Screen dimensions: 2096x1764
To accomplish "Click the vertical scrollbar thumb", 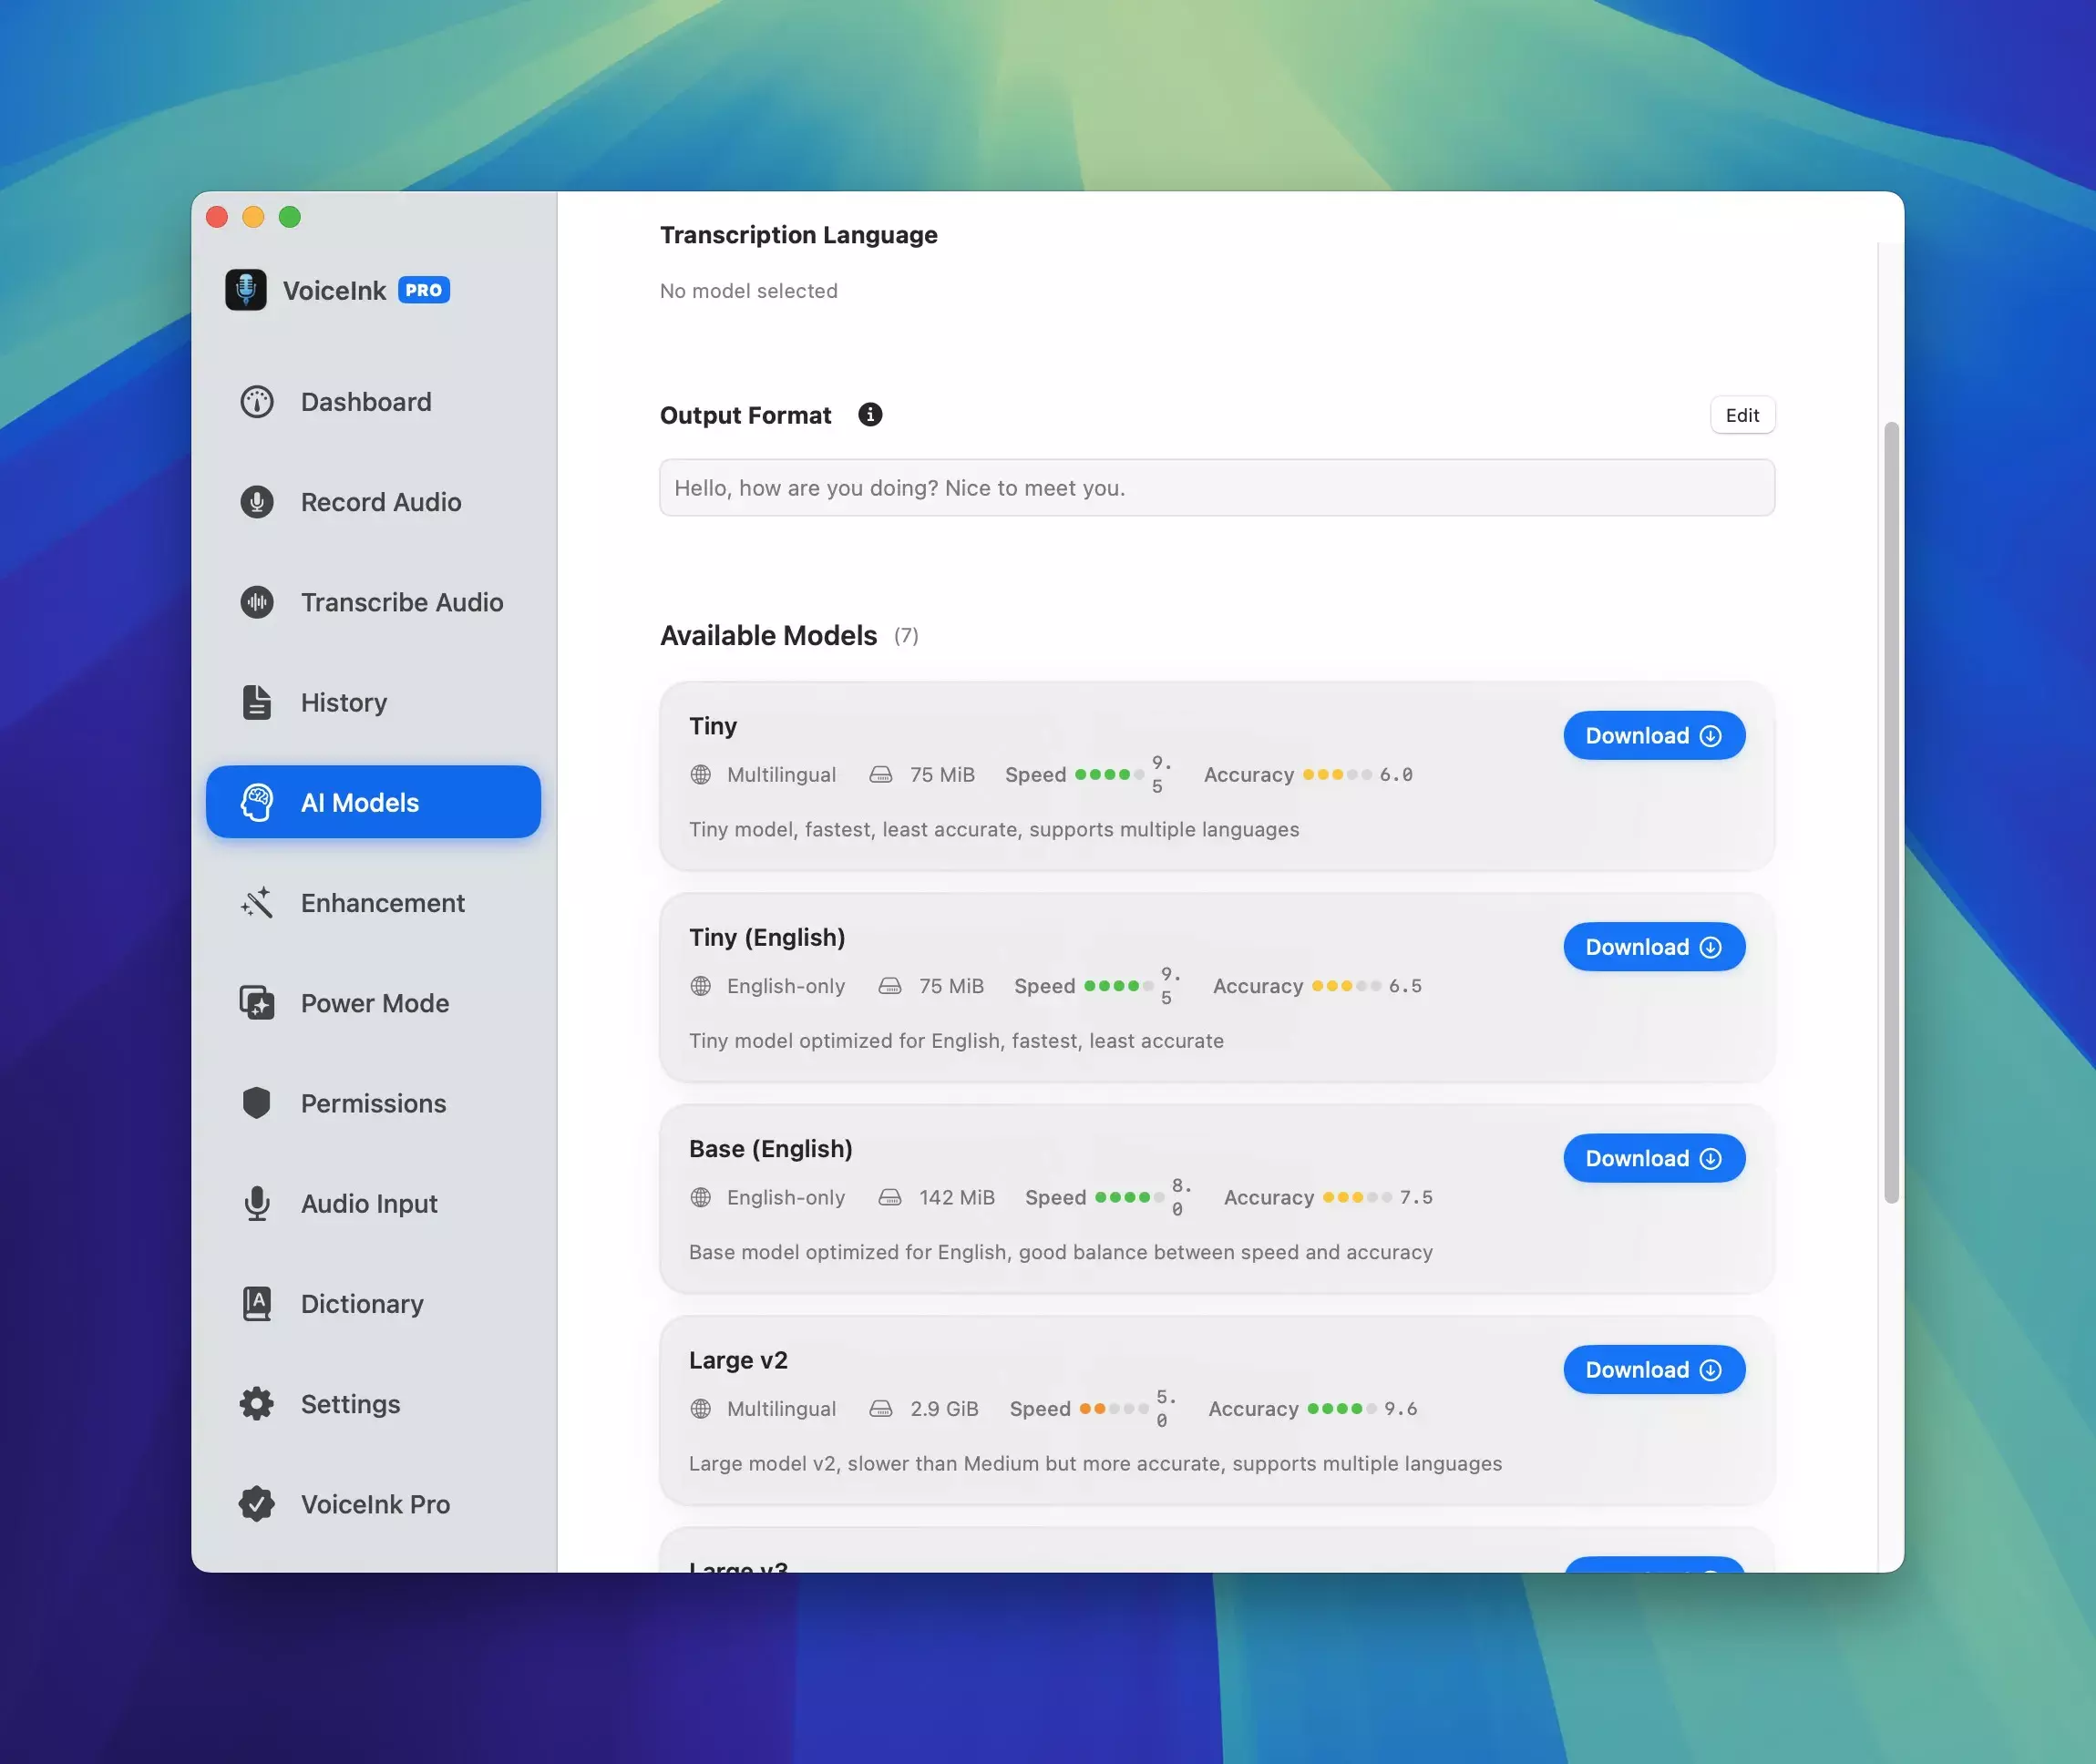I will point(1890,810).
